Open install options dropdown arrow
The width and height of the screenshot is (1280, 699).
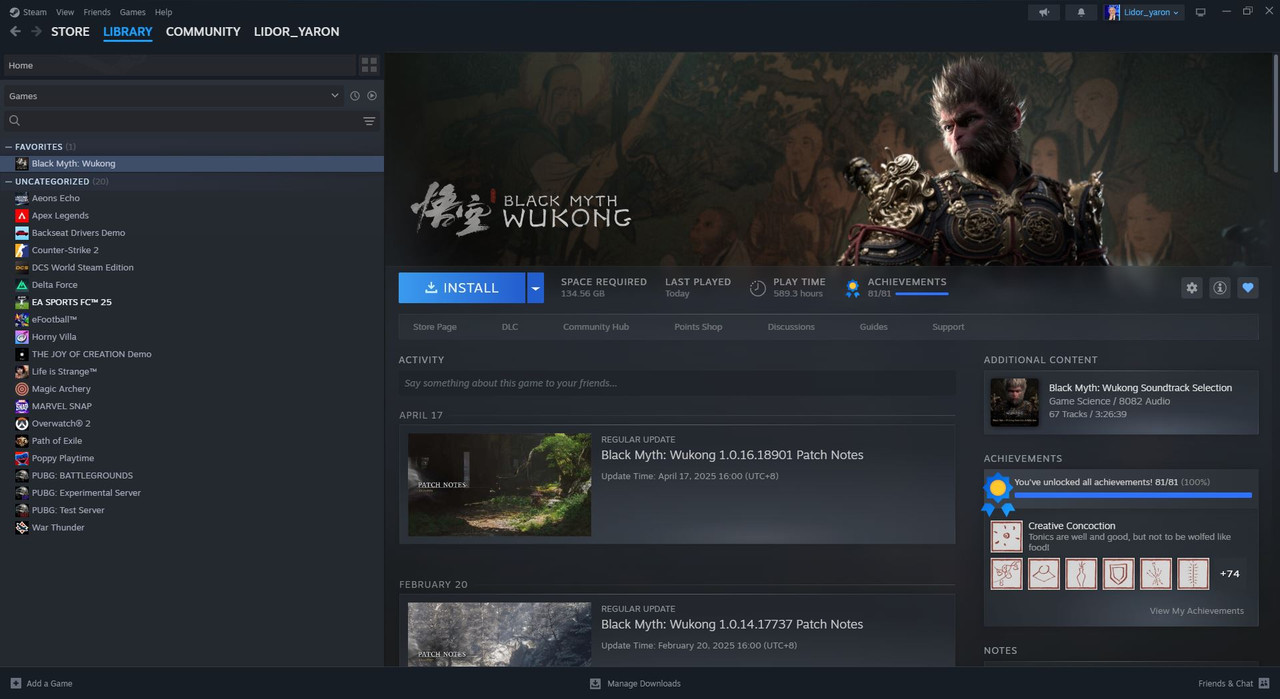tap(536, 288)
